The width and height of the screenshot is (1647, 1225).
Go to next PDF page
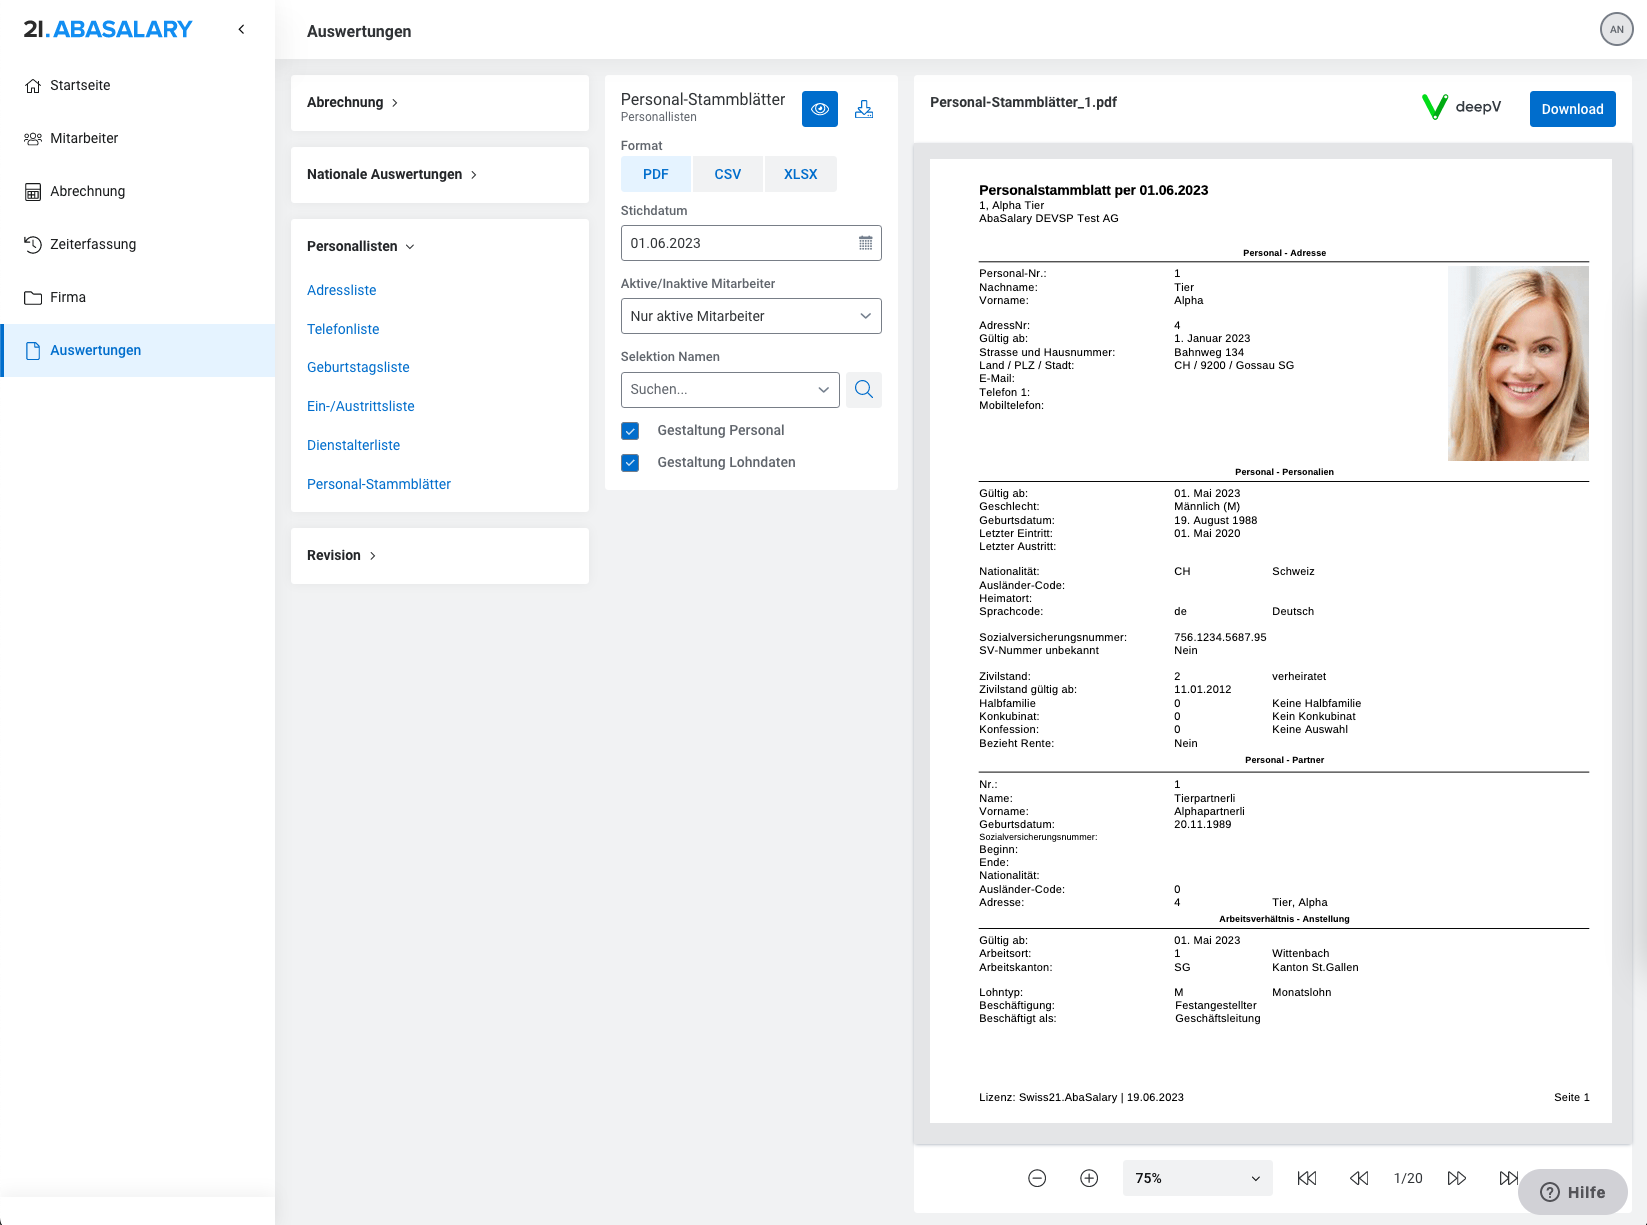(x=1456, y=1178)
